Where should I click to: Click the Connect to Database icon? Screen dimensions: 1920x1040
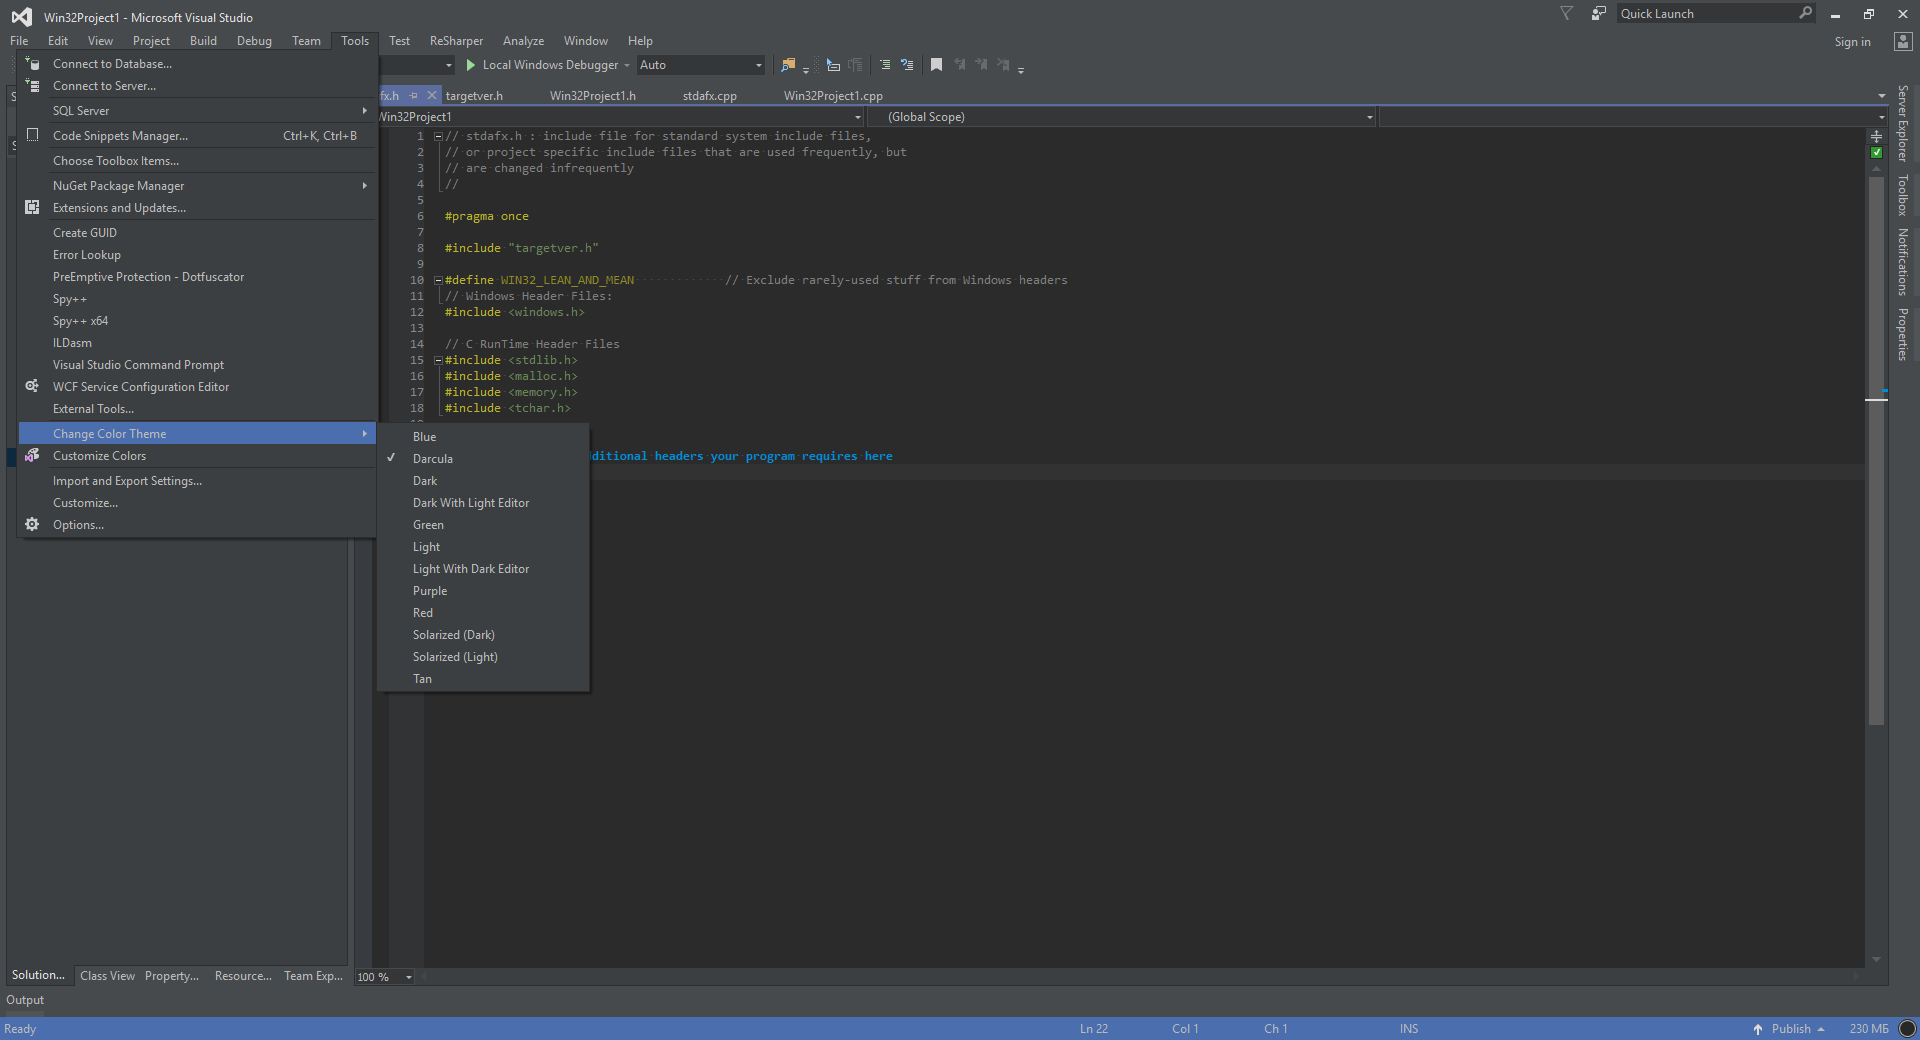pos(32,63)
